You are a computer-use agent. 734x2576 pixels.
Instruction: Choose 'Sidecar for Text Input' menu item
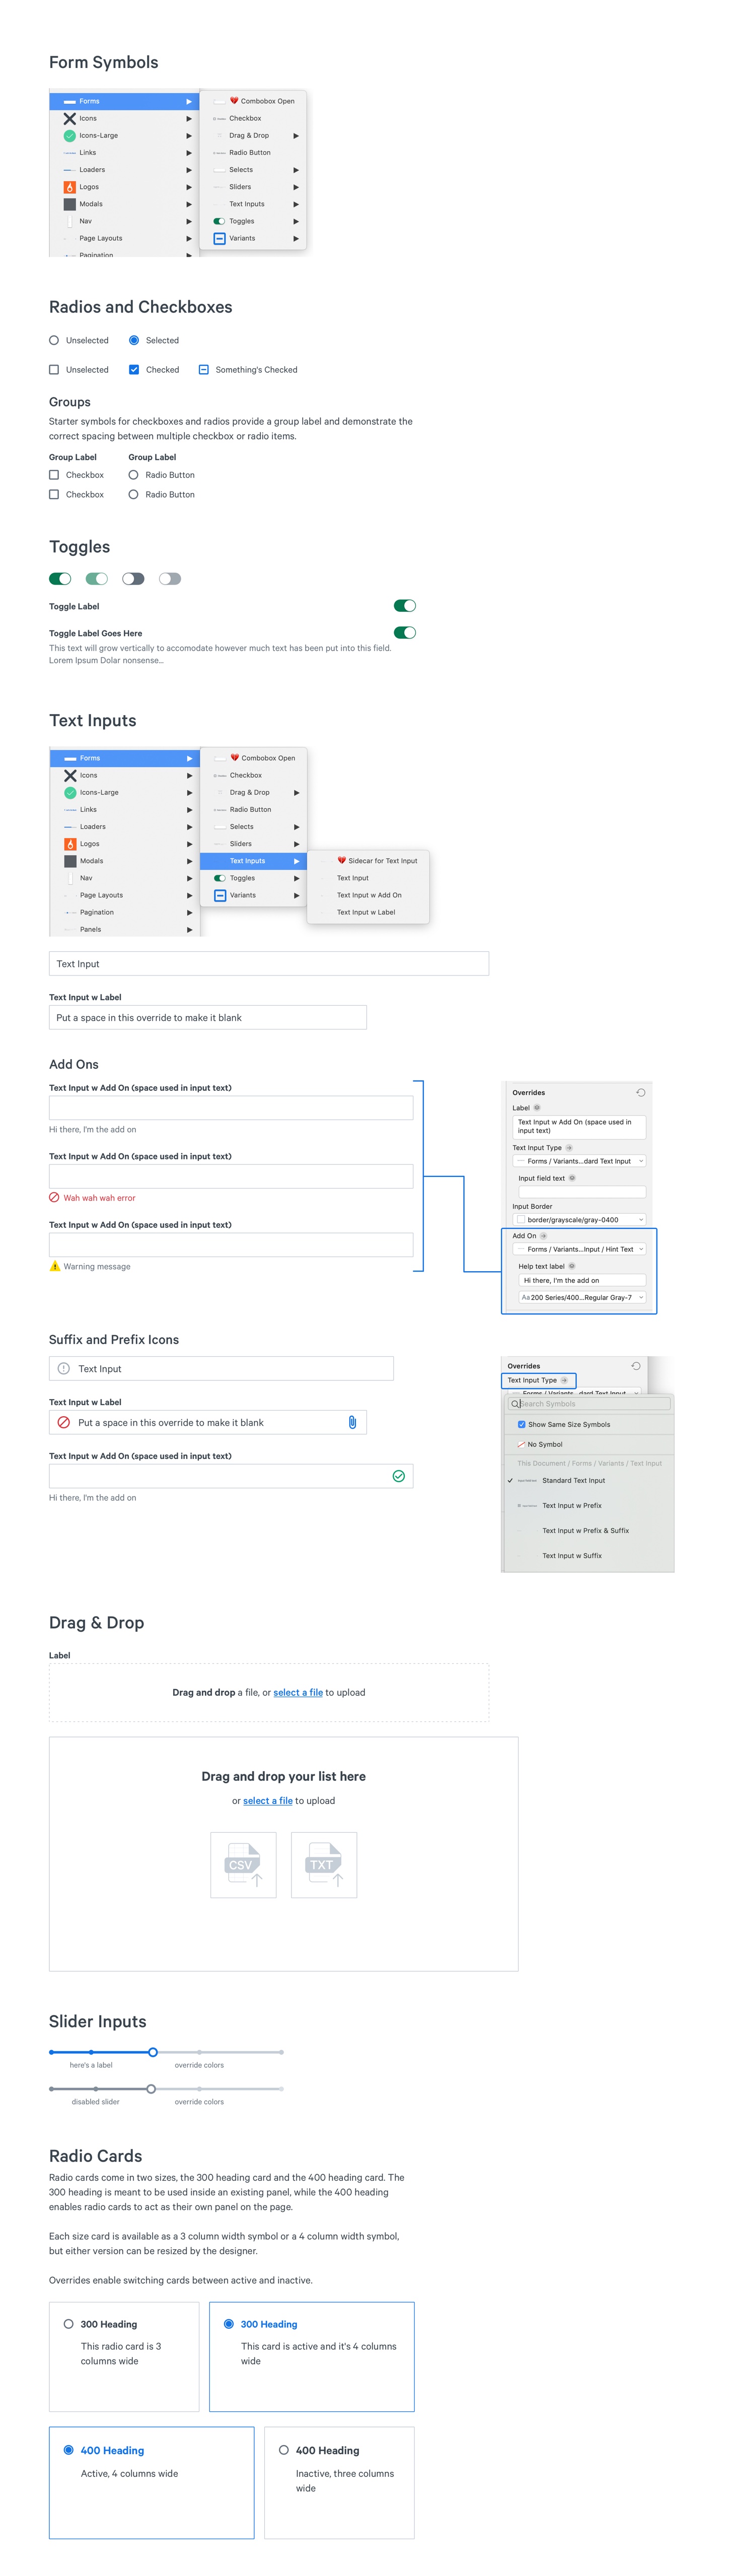382,861
